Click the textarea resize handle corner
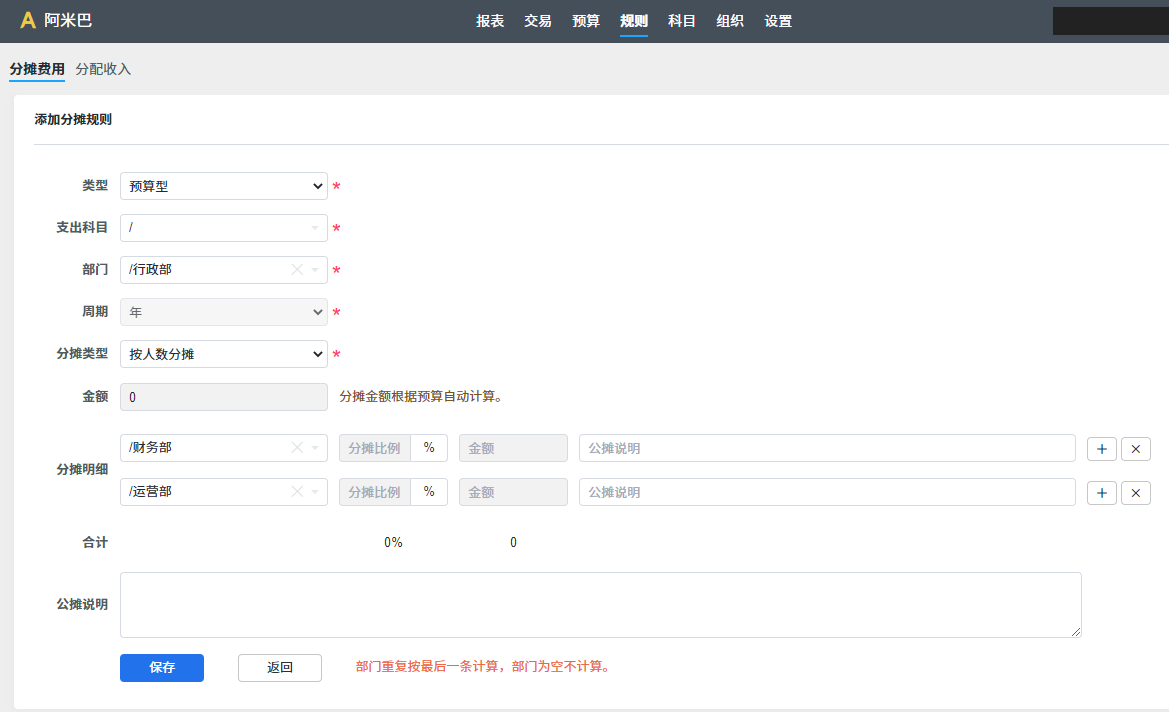This screenshot has height=712, width=1169. pyautogui.click(x=1076, y=632)
